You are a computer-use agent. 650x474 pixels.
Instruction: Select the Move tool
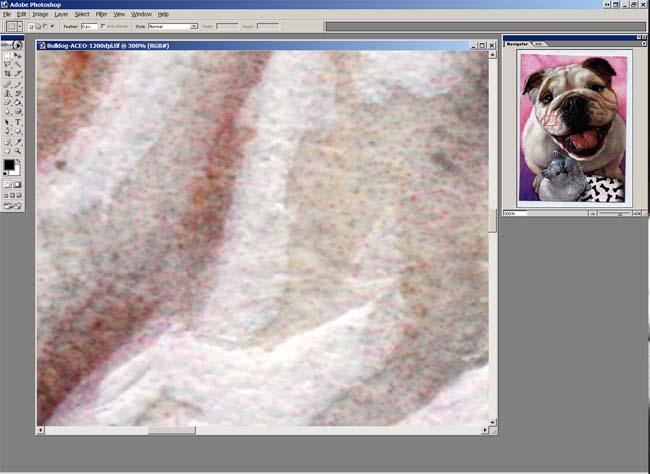pyautogui.click(x=18, y=57)
